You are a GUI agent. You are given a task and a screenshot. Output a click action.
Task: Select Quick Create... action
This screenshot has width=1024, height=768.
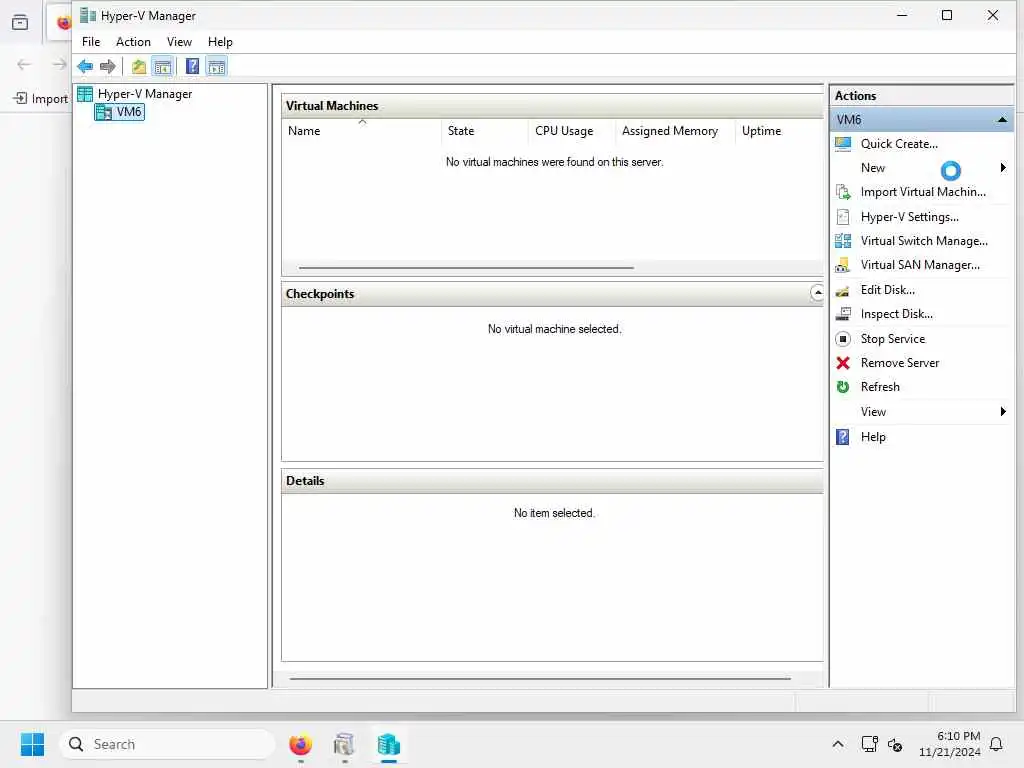tap(899, 144)
